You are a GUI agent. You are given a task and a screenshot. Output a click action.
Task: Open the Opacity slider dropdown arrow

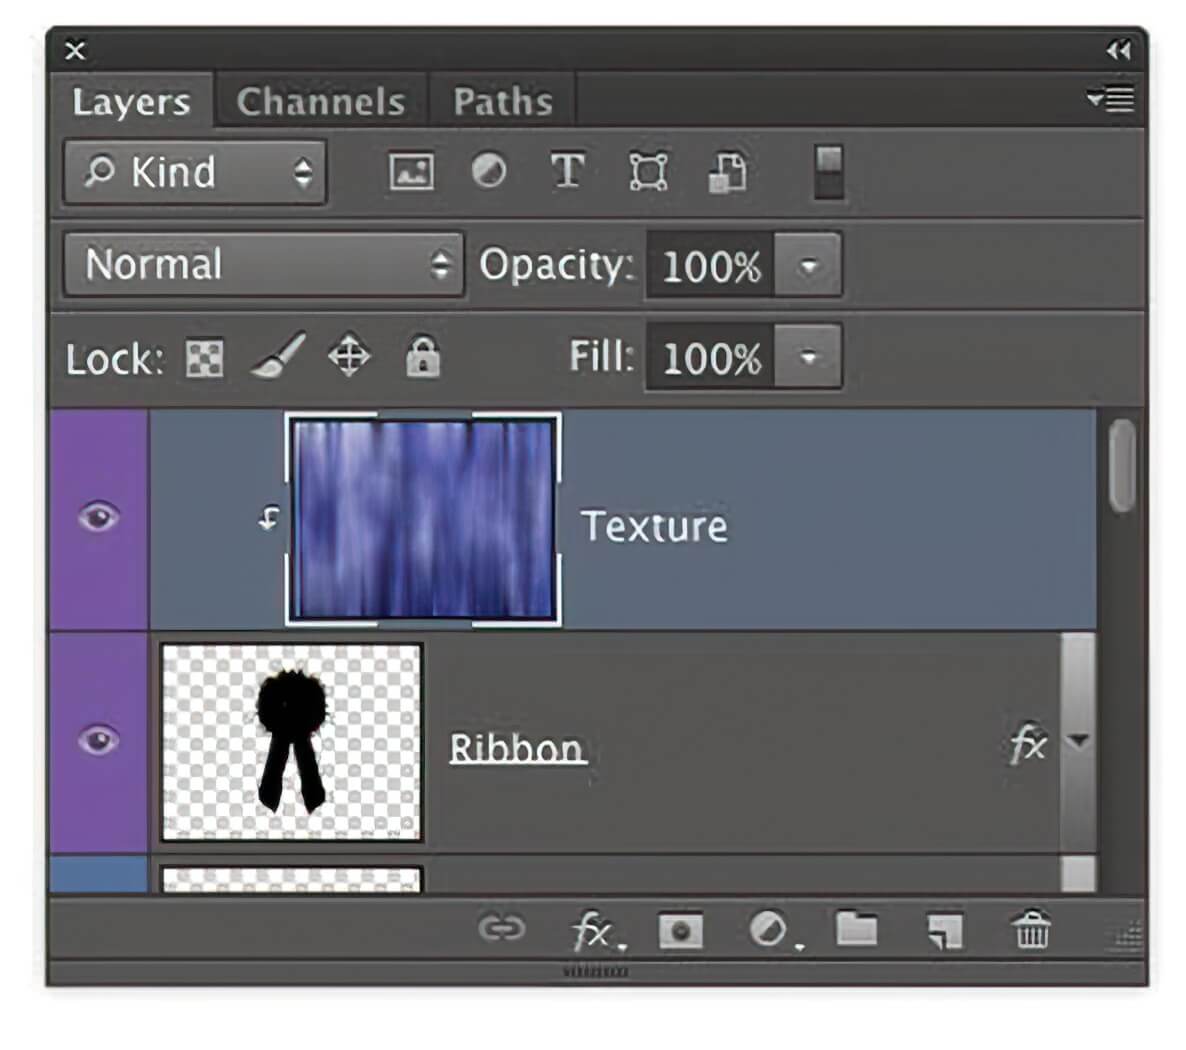click(808, 266)
